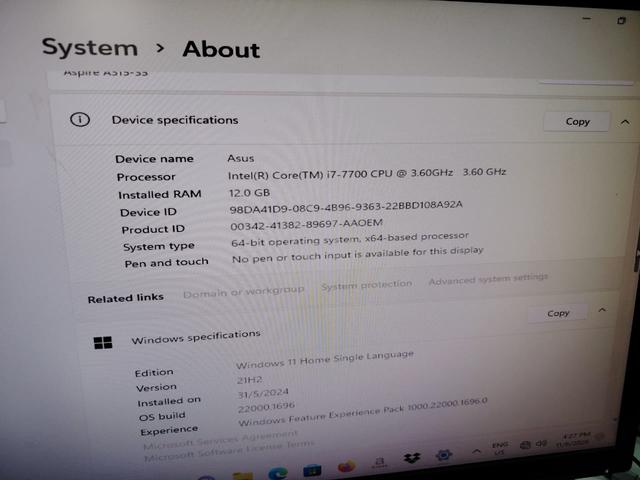Open network and volume tray icons
640x480 pixels.
(533, 444)
